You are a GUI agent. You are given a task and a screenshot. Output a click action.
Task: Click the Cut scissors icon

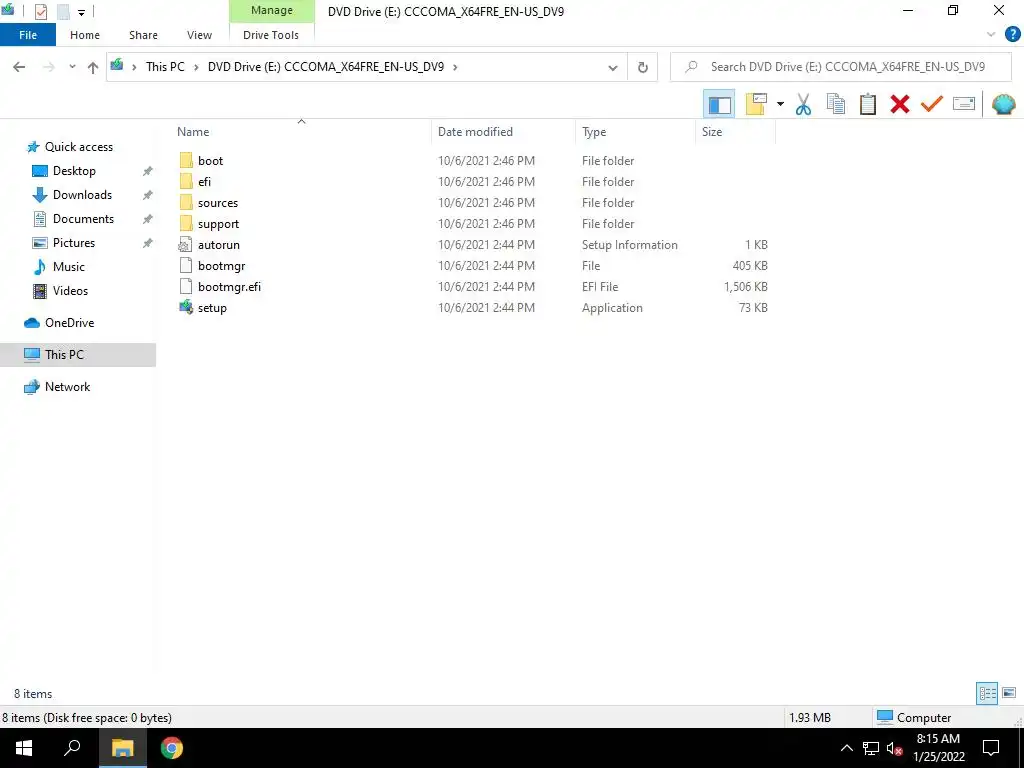(803, 104)
